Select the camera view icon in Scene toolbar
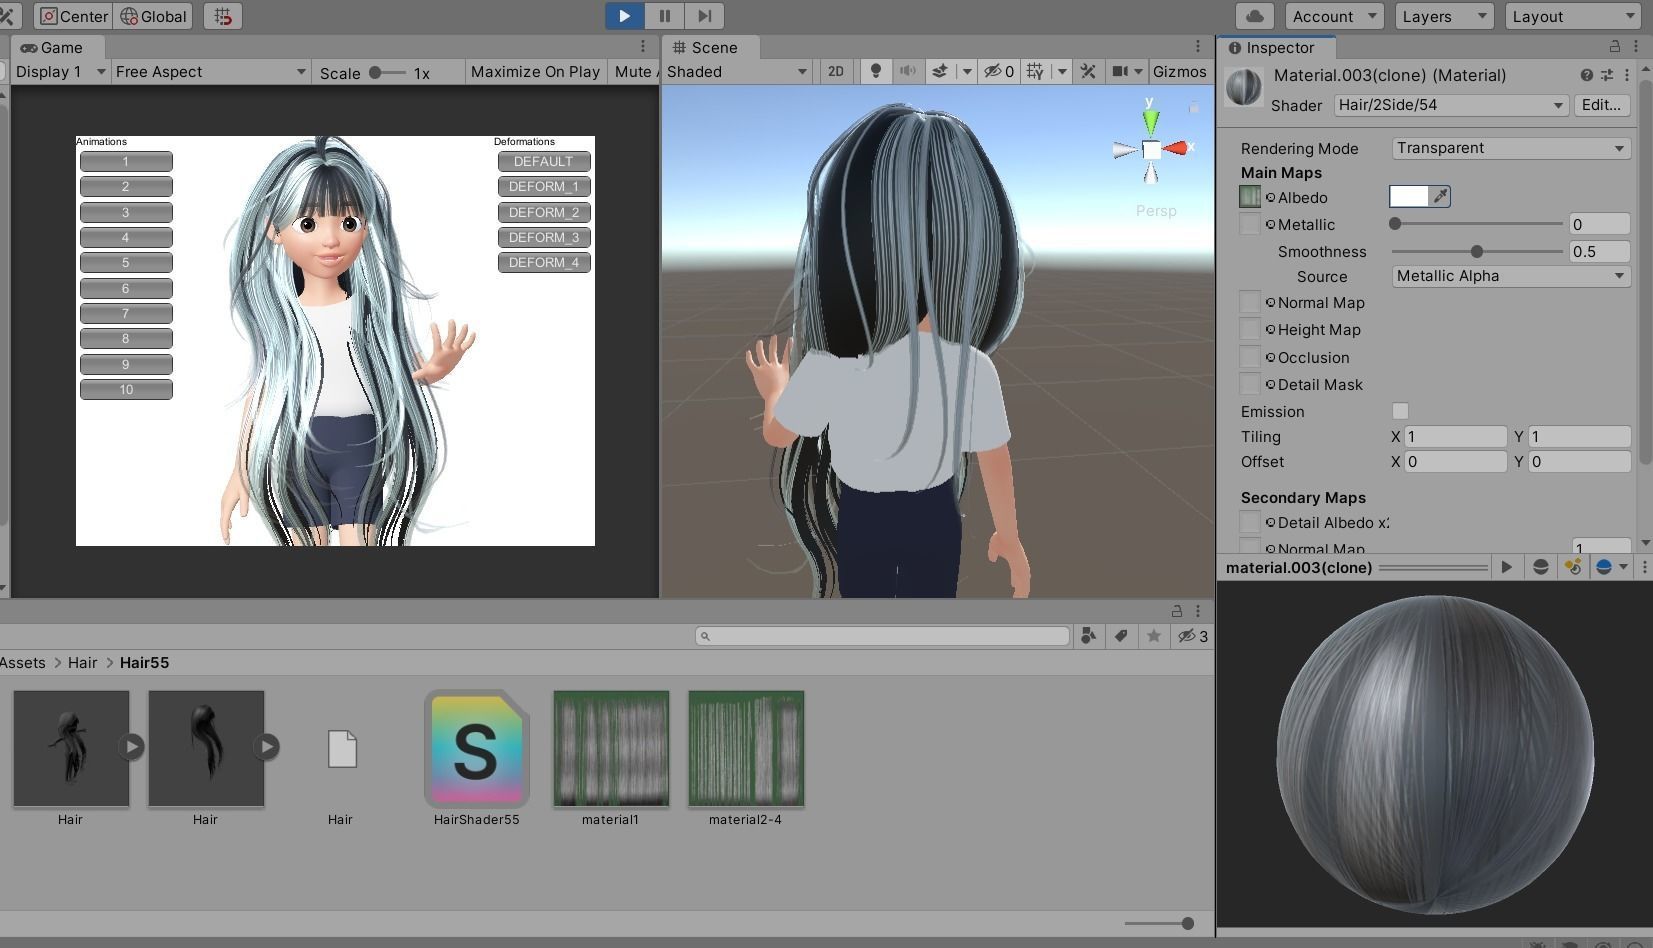 1119,71
